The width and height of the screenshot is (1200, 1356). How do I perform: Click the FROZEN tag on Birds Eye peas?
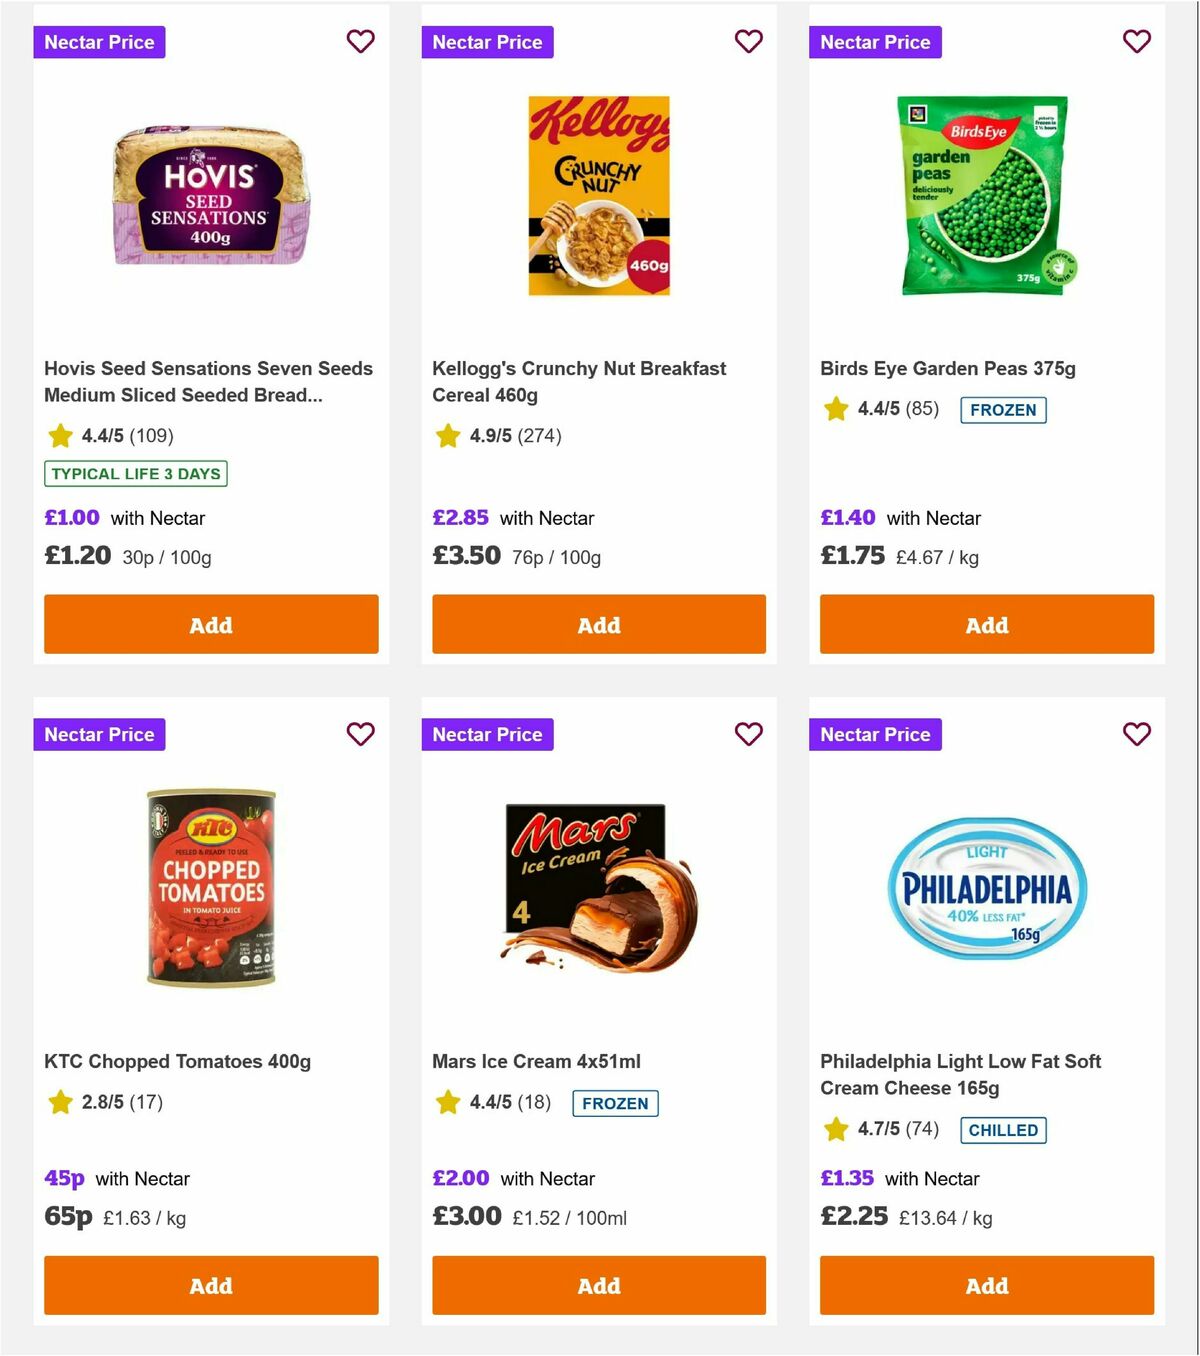[1003, 410]
